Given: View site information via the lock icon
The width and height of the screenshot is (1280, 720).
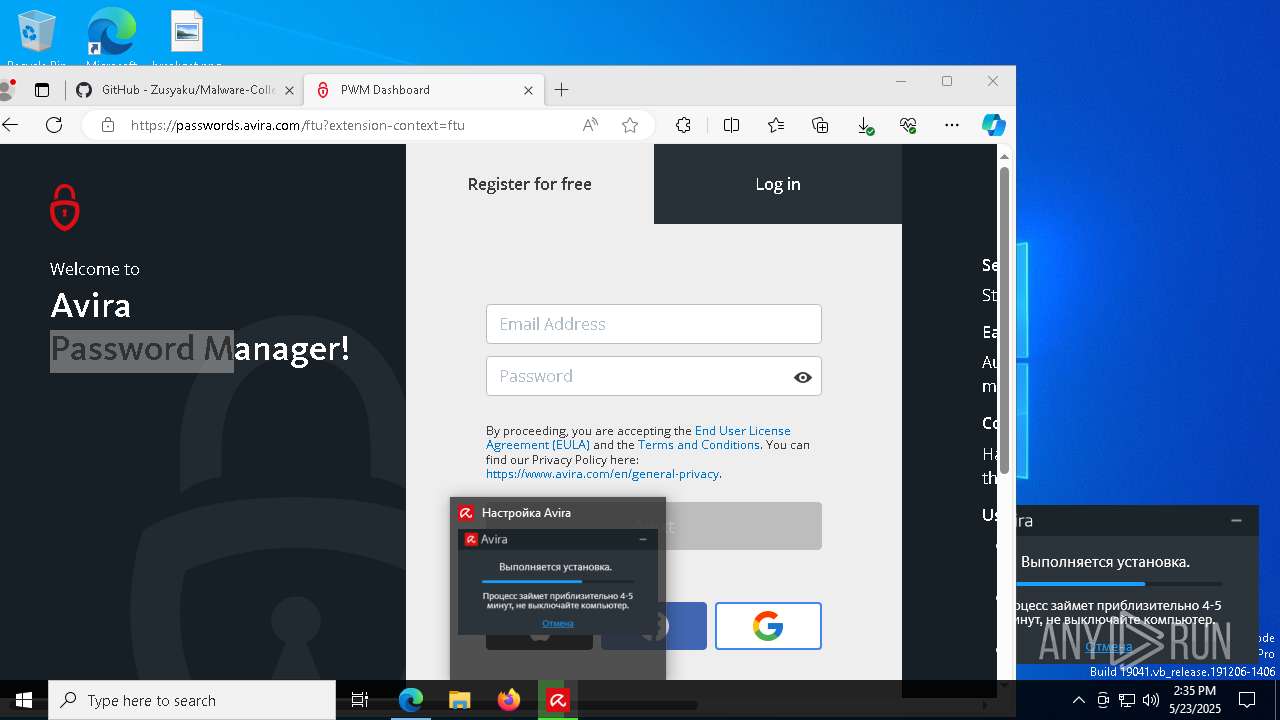Looking at the screenshot, I should point(108,125).
